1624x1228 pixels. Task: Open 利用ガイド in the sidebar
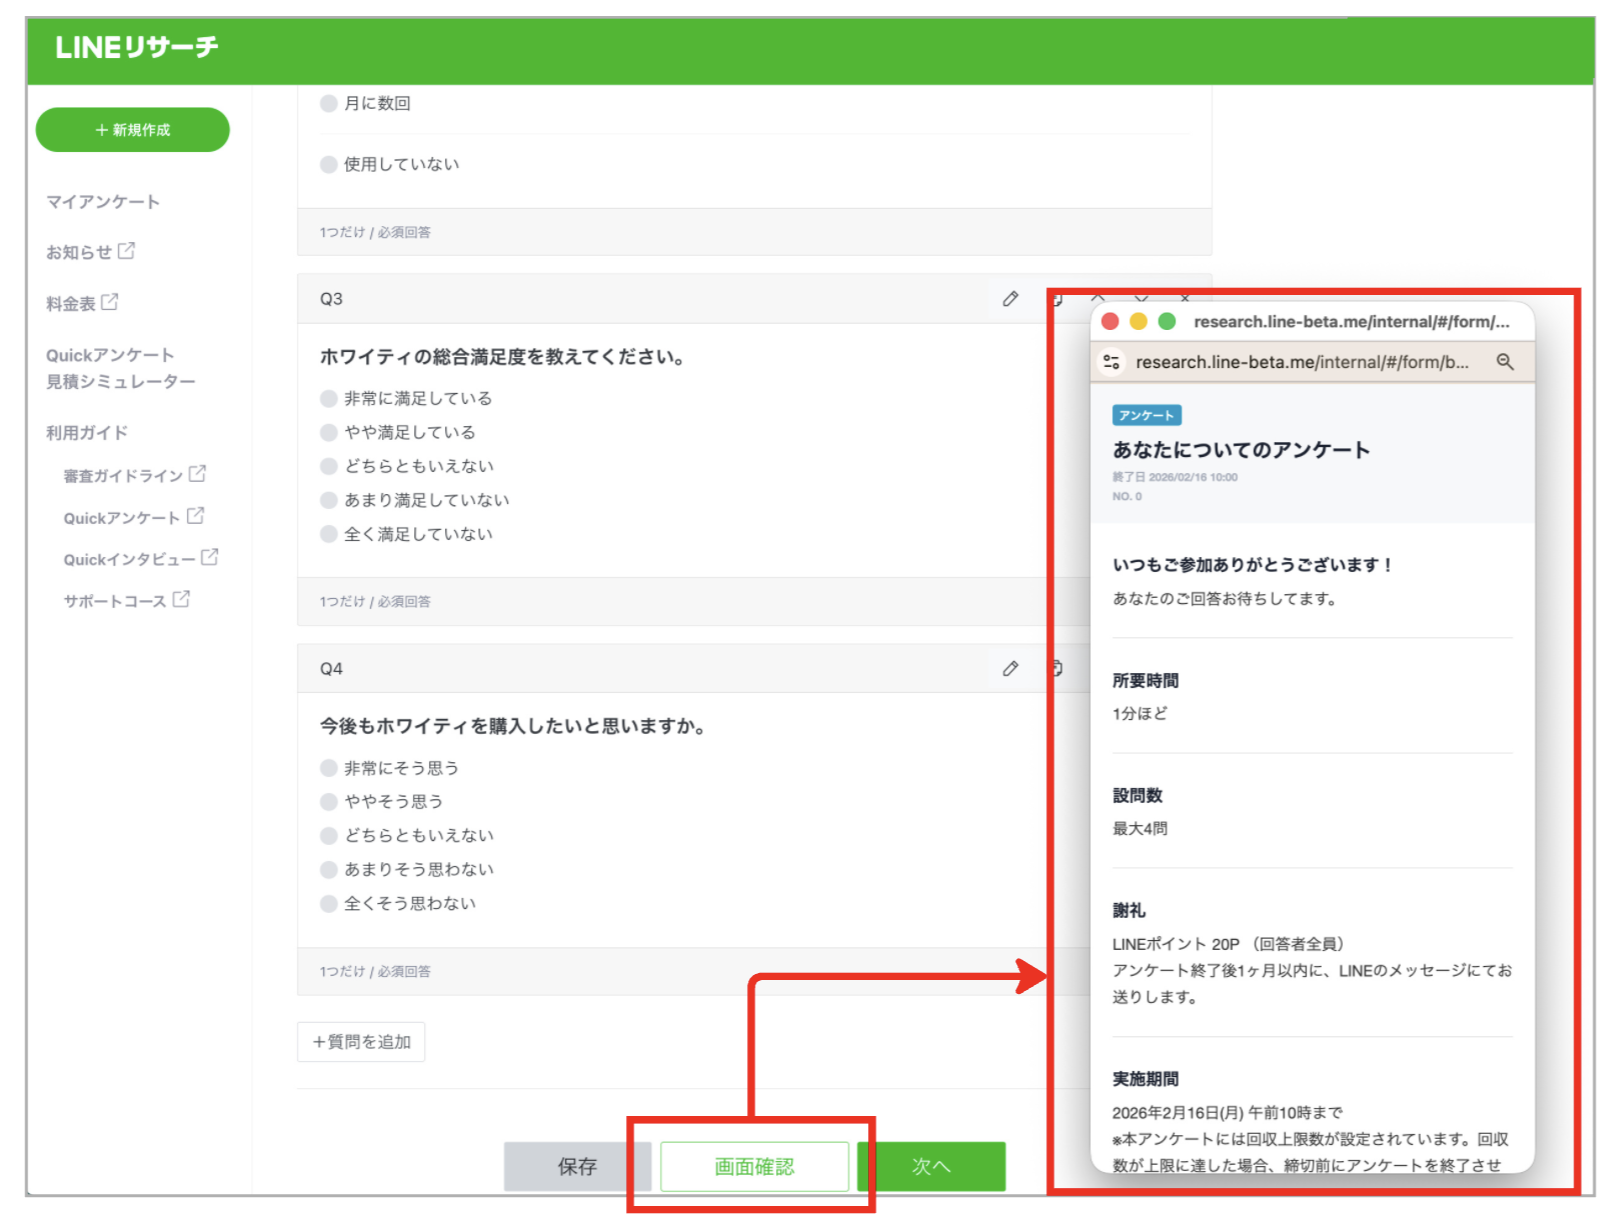pyautogui.click(x=87, y=433)
